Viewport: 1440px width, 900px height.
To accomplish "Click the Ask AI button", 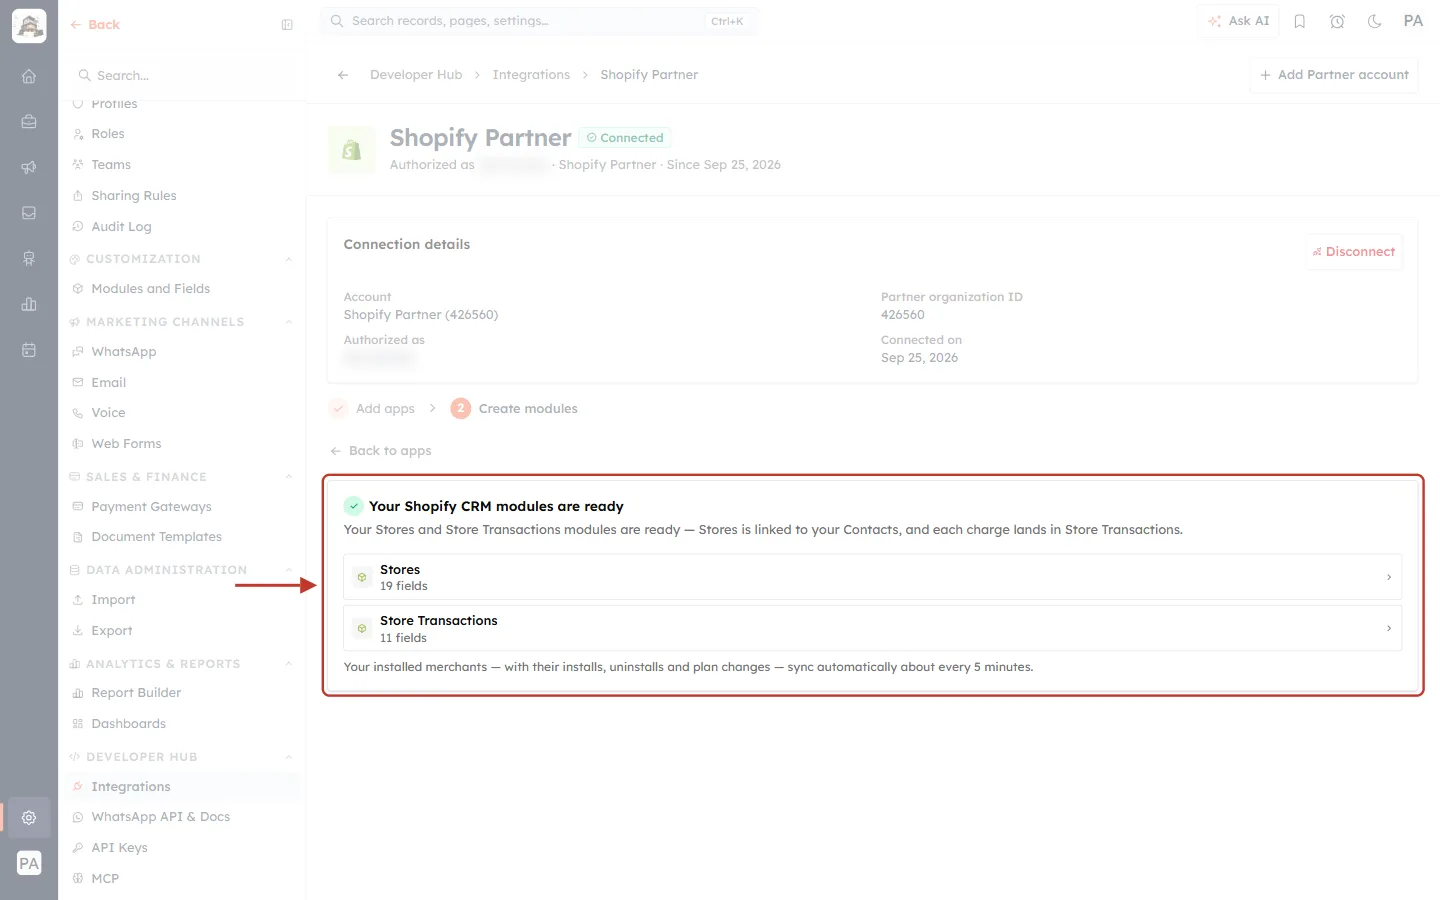I will (x=1238, y=21).
